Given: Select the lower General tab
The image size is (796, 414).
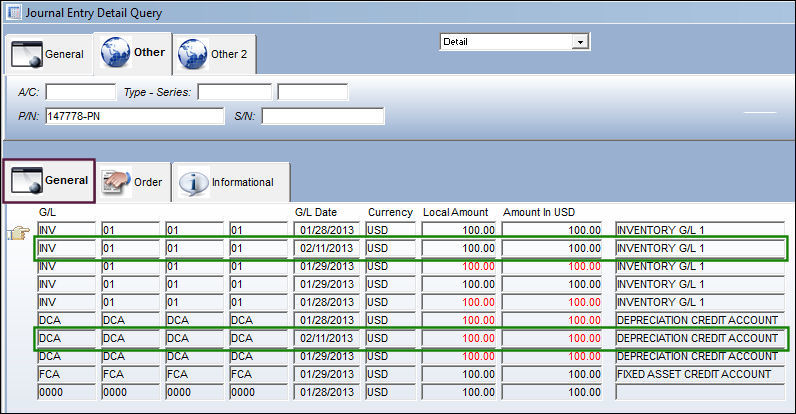Looking at the screenshot, I should click(x=49, y=181).
